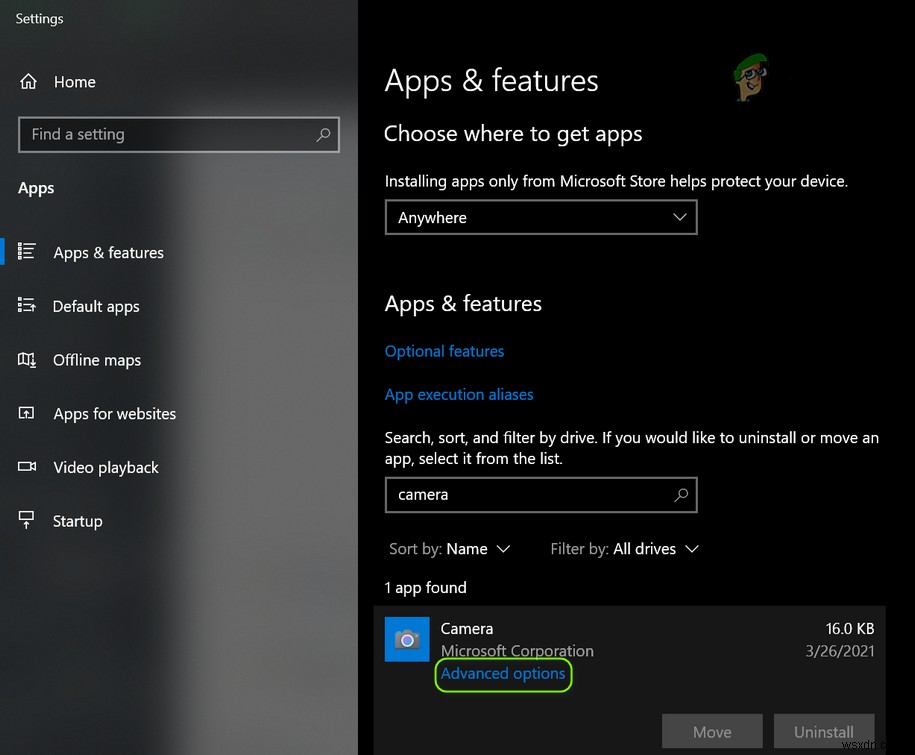Click the magnifier in Find a setting box
This screenshot has width=915, height=755.
tap(322, 134)
